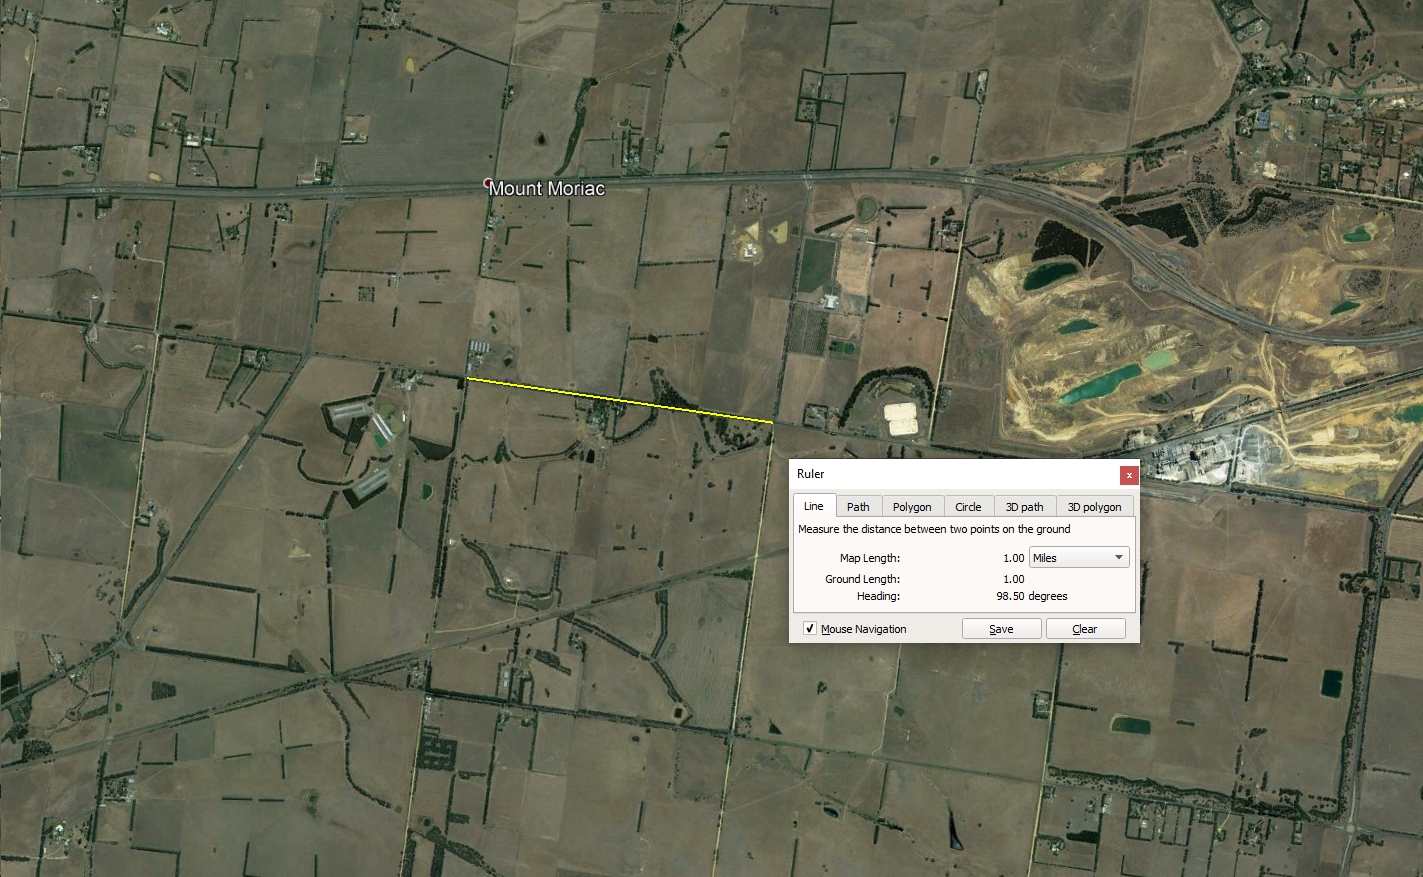This screenshot has height=877, width=1423.
Task: Click the Mount Moriac text label
Action: pyautogui.click(x=547, y=188)
